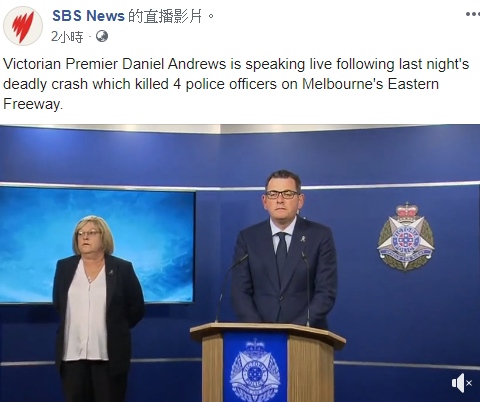Click the word Freeway in post text
The width and height of the screenshot is (480, 402).
coord(33,104)
